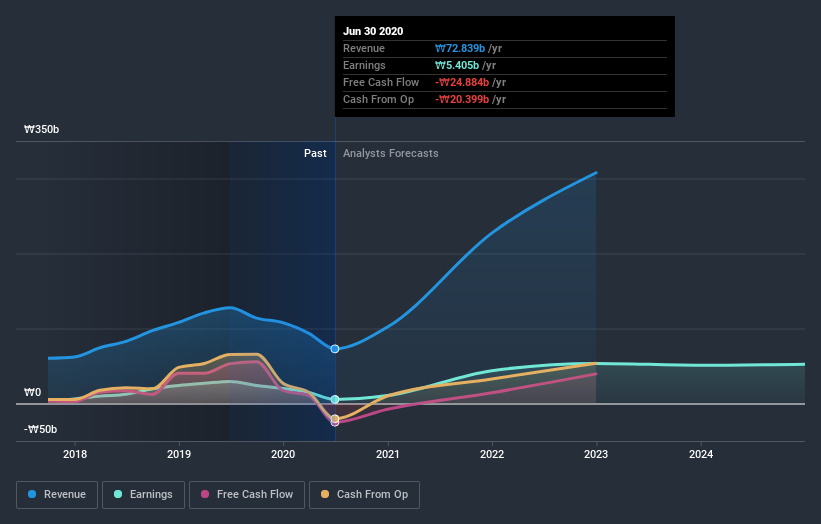Click the Cash From Op orange data point marker
This screenshot has width=821, height=524.
[335, 418]
